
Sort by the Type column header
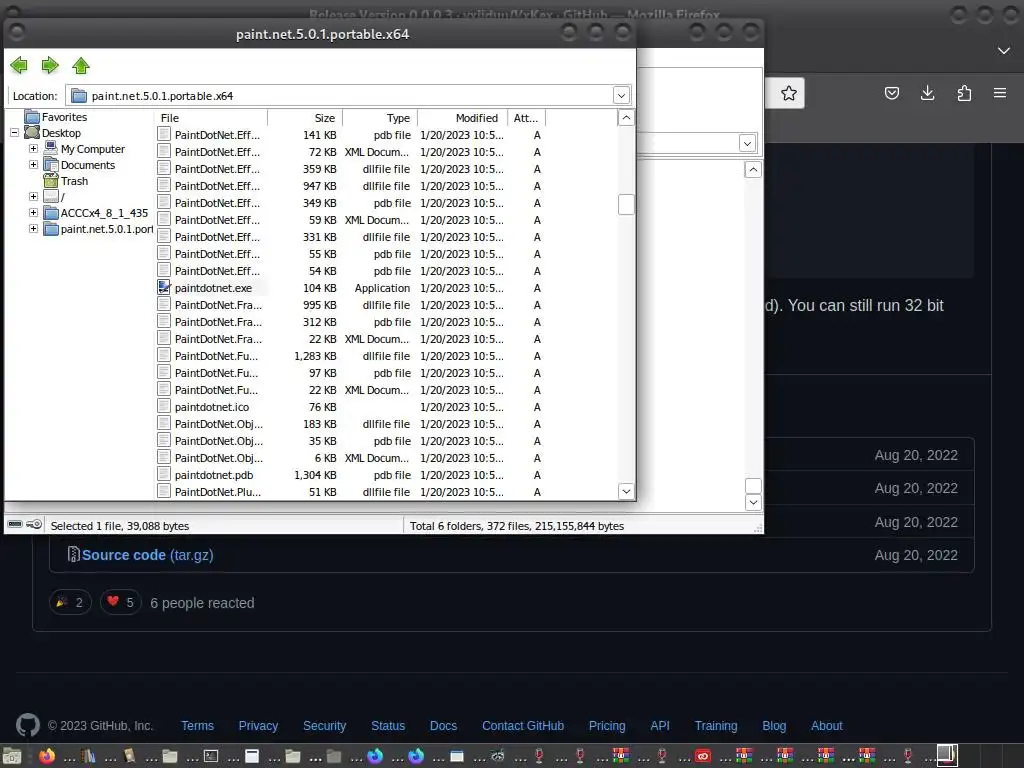(380, 118)
